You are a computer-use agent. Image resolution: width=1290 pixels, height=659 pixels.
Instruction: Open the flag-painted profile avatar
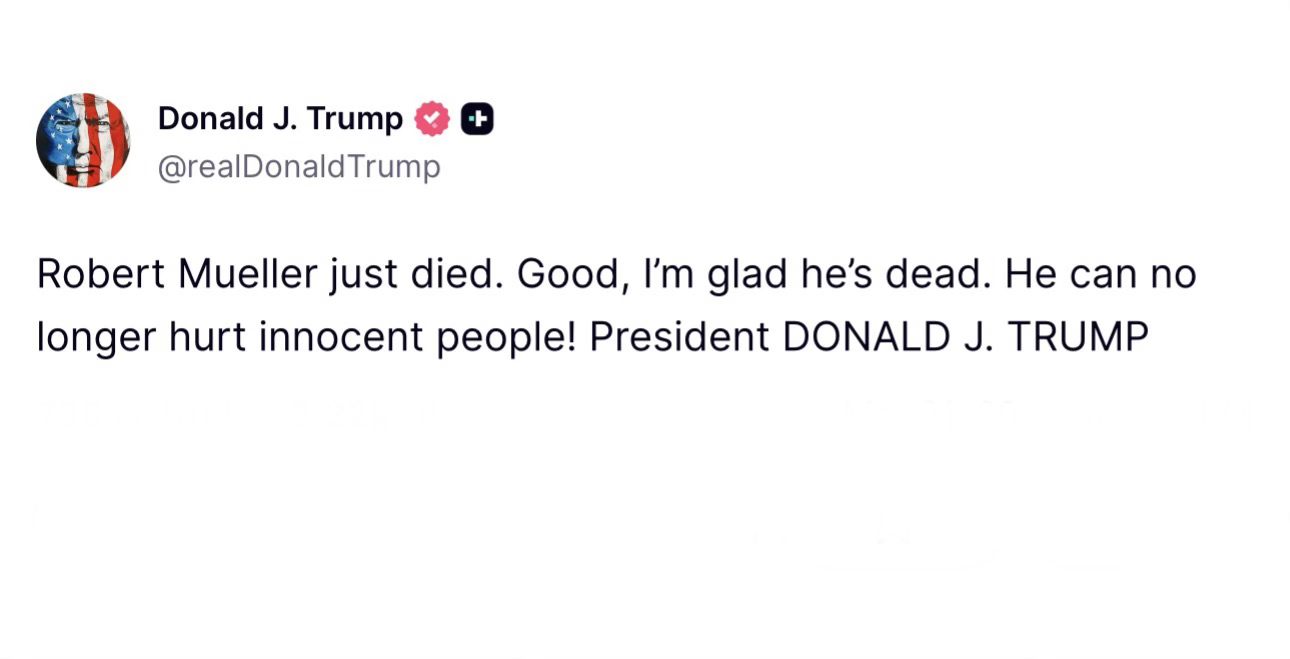tap(83, 140)
